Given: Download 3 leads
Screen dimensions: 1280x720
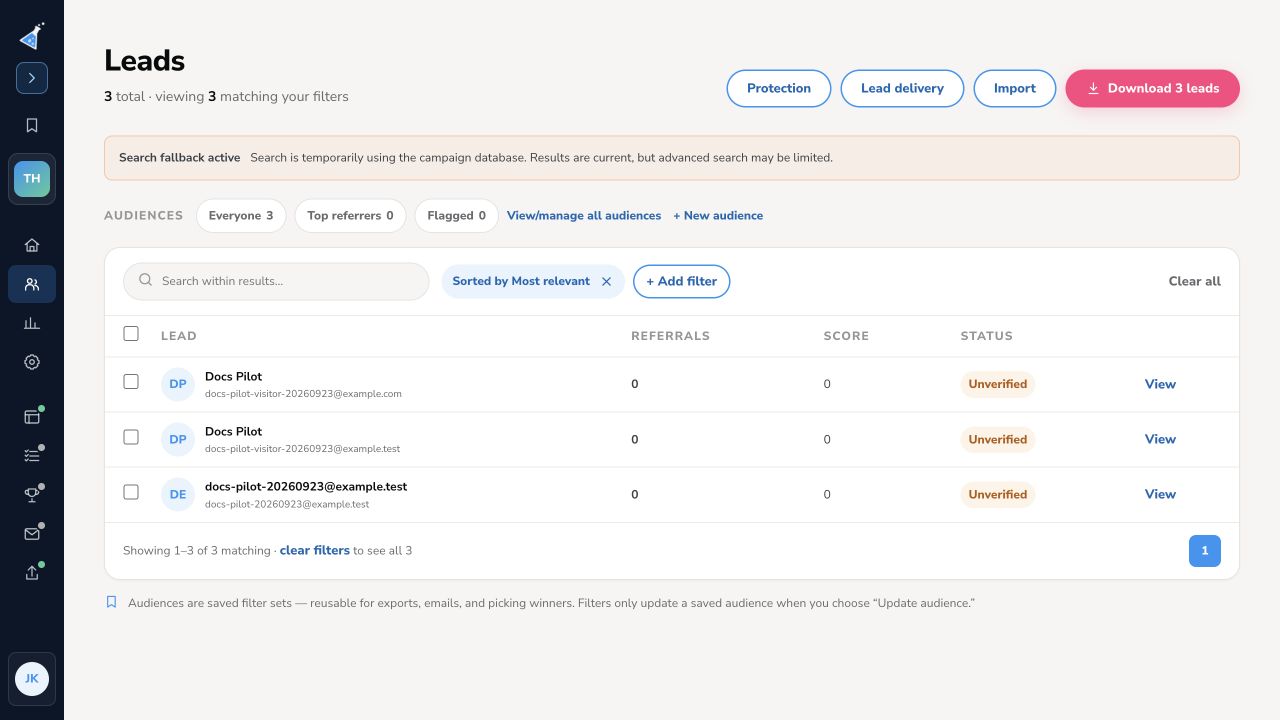Looking at the screenshot, I should (1153, 88).
